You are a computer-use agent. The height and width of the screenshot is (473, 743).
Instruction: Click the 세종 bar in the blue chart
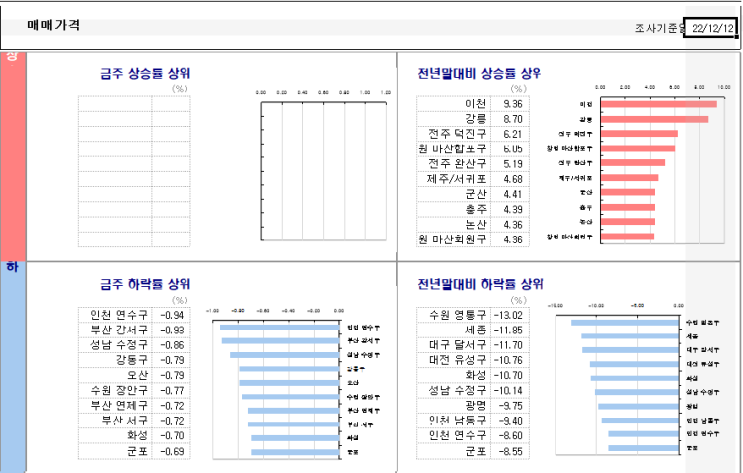(630, 336)
